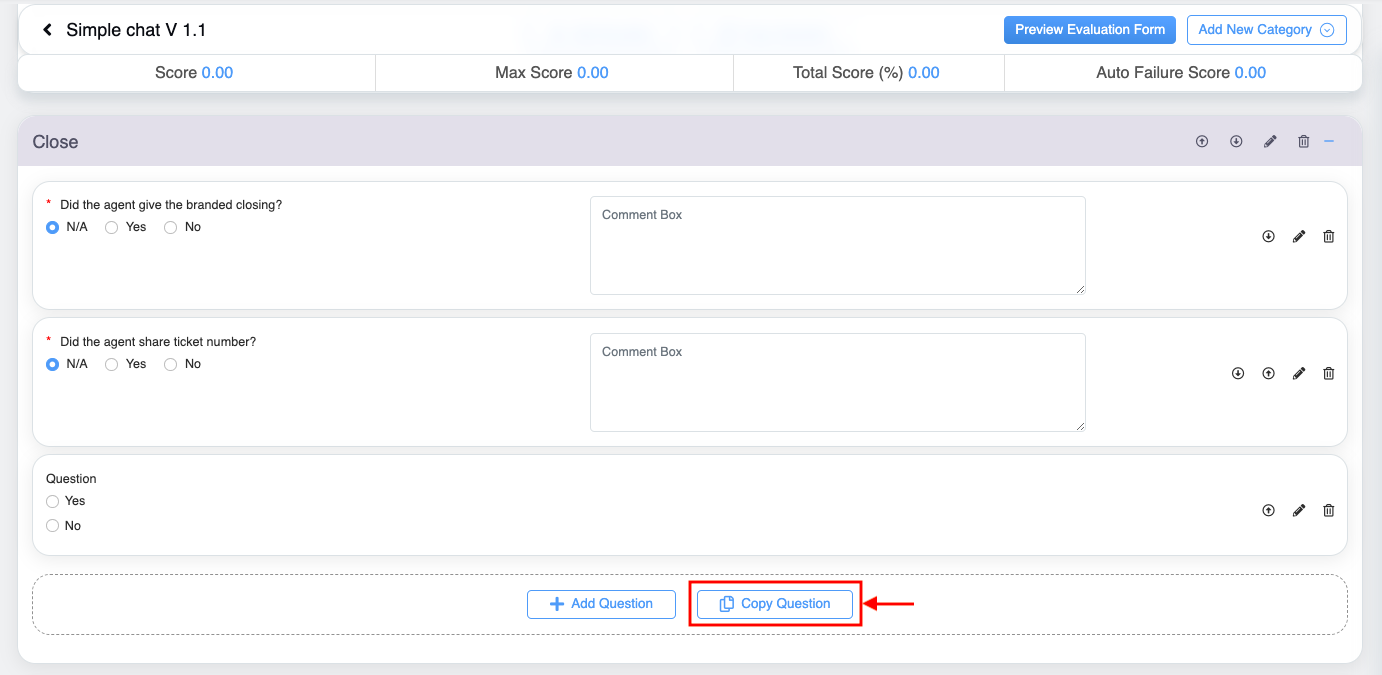Delete the Close category

pos(1303,142)
